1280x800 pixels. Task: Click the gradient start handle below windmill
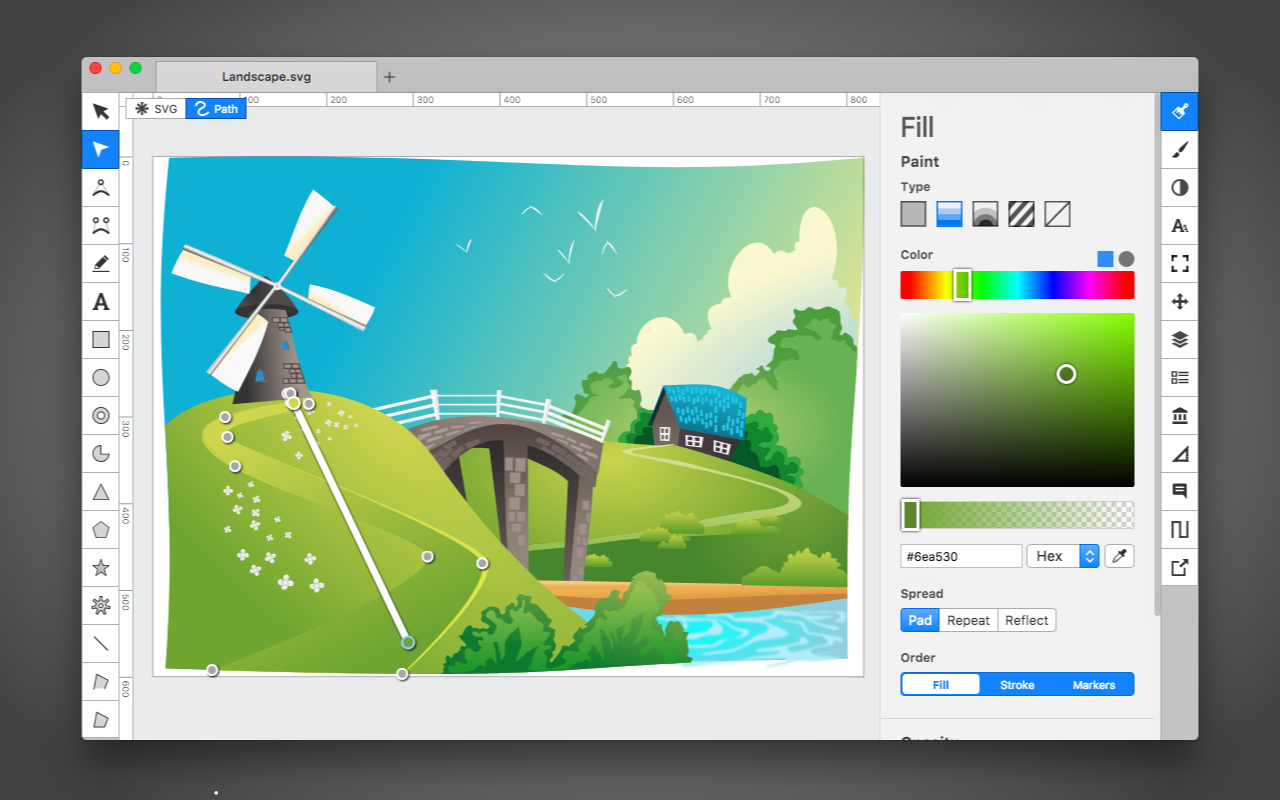(293, 402)
